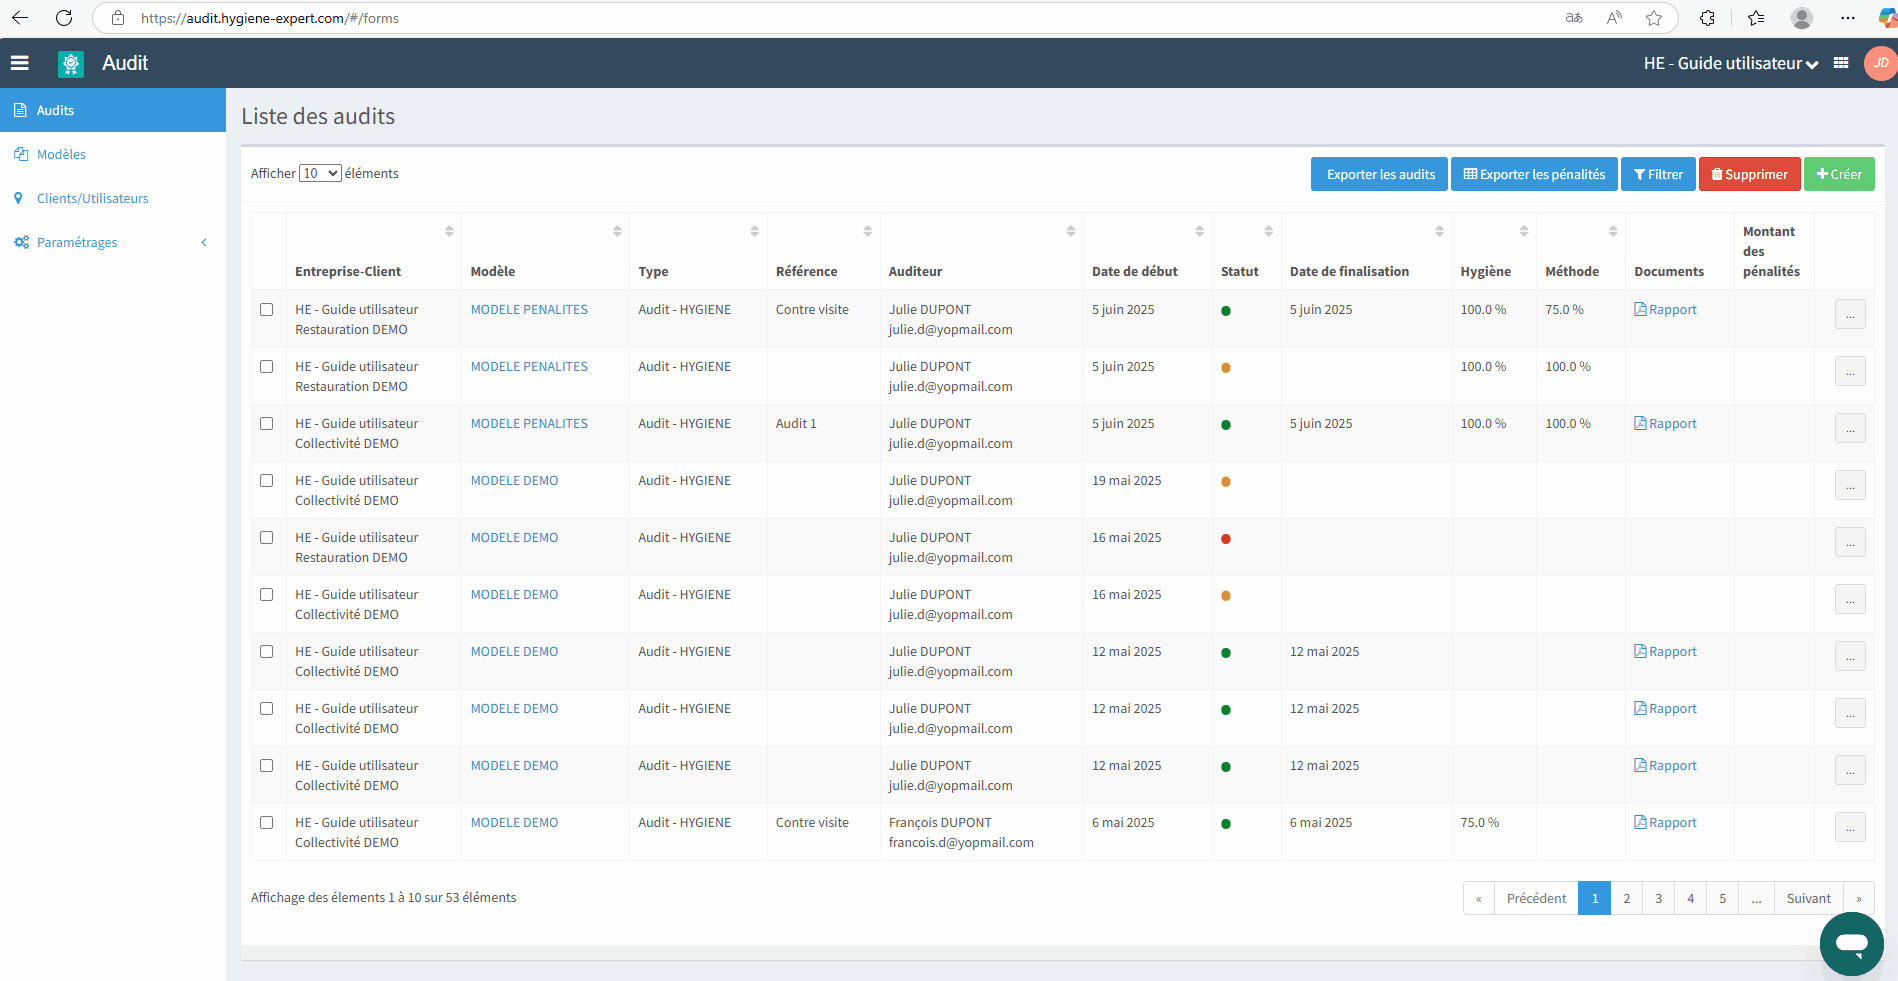Open the Modèles sidebar item
1898x981 pixels.
point(113,154)
